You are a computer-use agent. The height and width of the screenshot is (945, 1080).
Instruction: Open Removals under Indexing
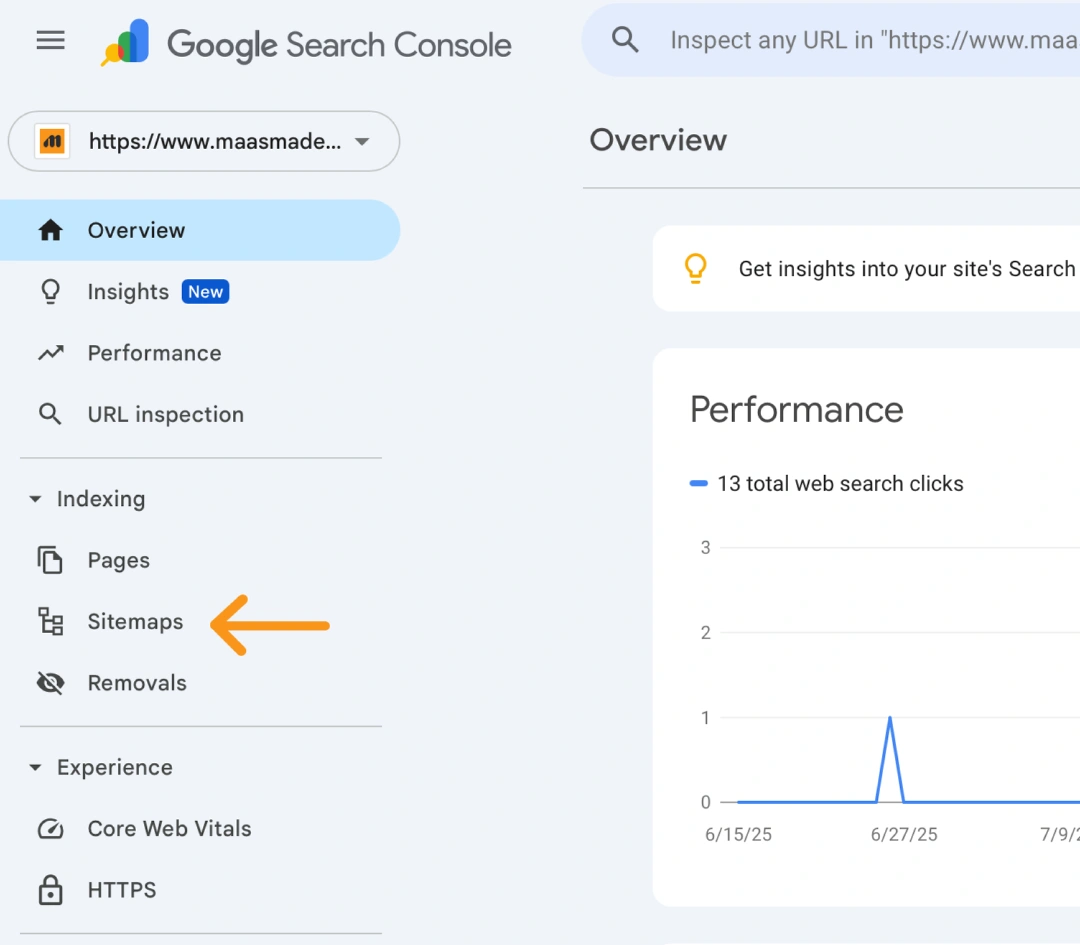click(137, 683)
